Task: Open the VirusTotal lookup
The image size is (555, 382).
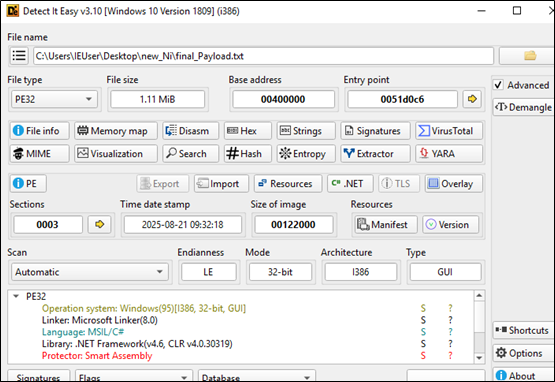Action: 449,131
